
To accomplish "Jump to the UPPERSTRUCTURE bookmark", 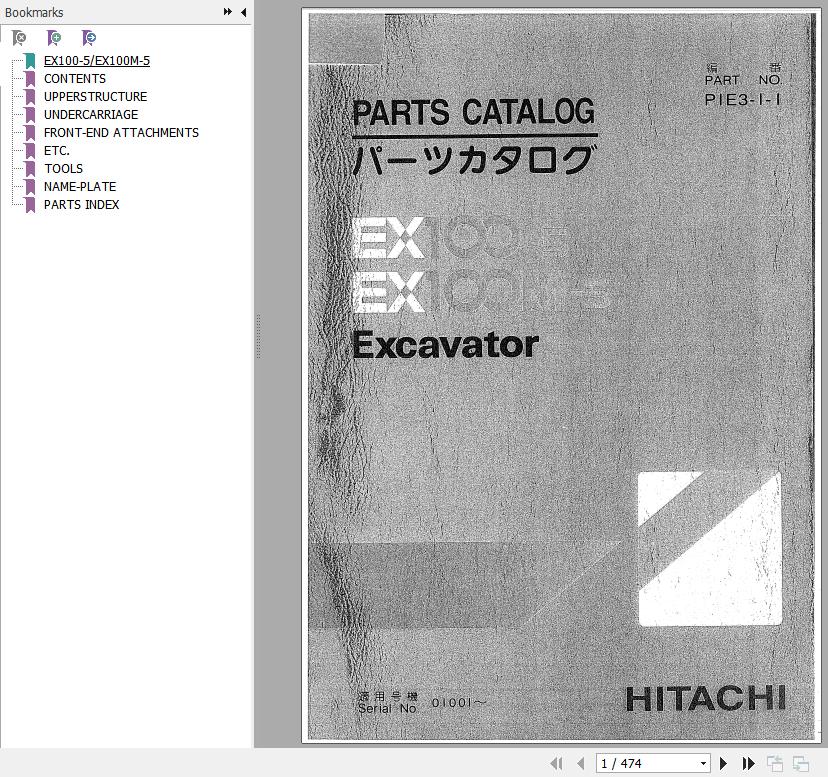I will pos(95,97).
